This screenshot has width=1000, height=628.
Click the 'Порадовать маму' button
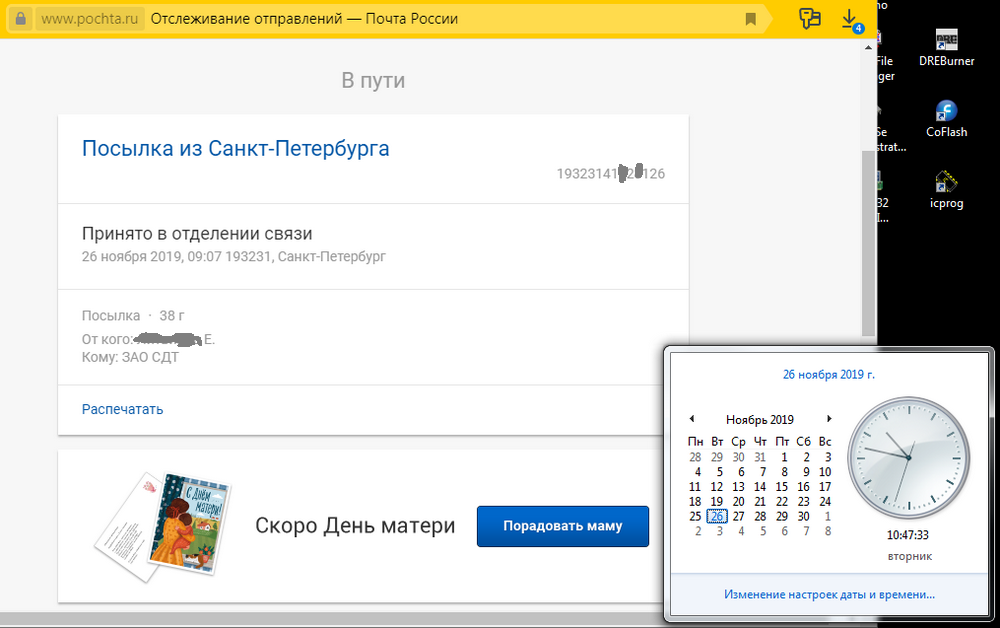(562, 526)
